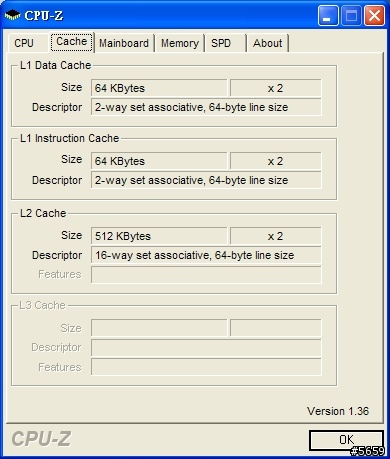Open the Mainboard tab
This screenshot has height=459, width=390.
pyautogui.click(x=124, y=43)
